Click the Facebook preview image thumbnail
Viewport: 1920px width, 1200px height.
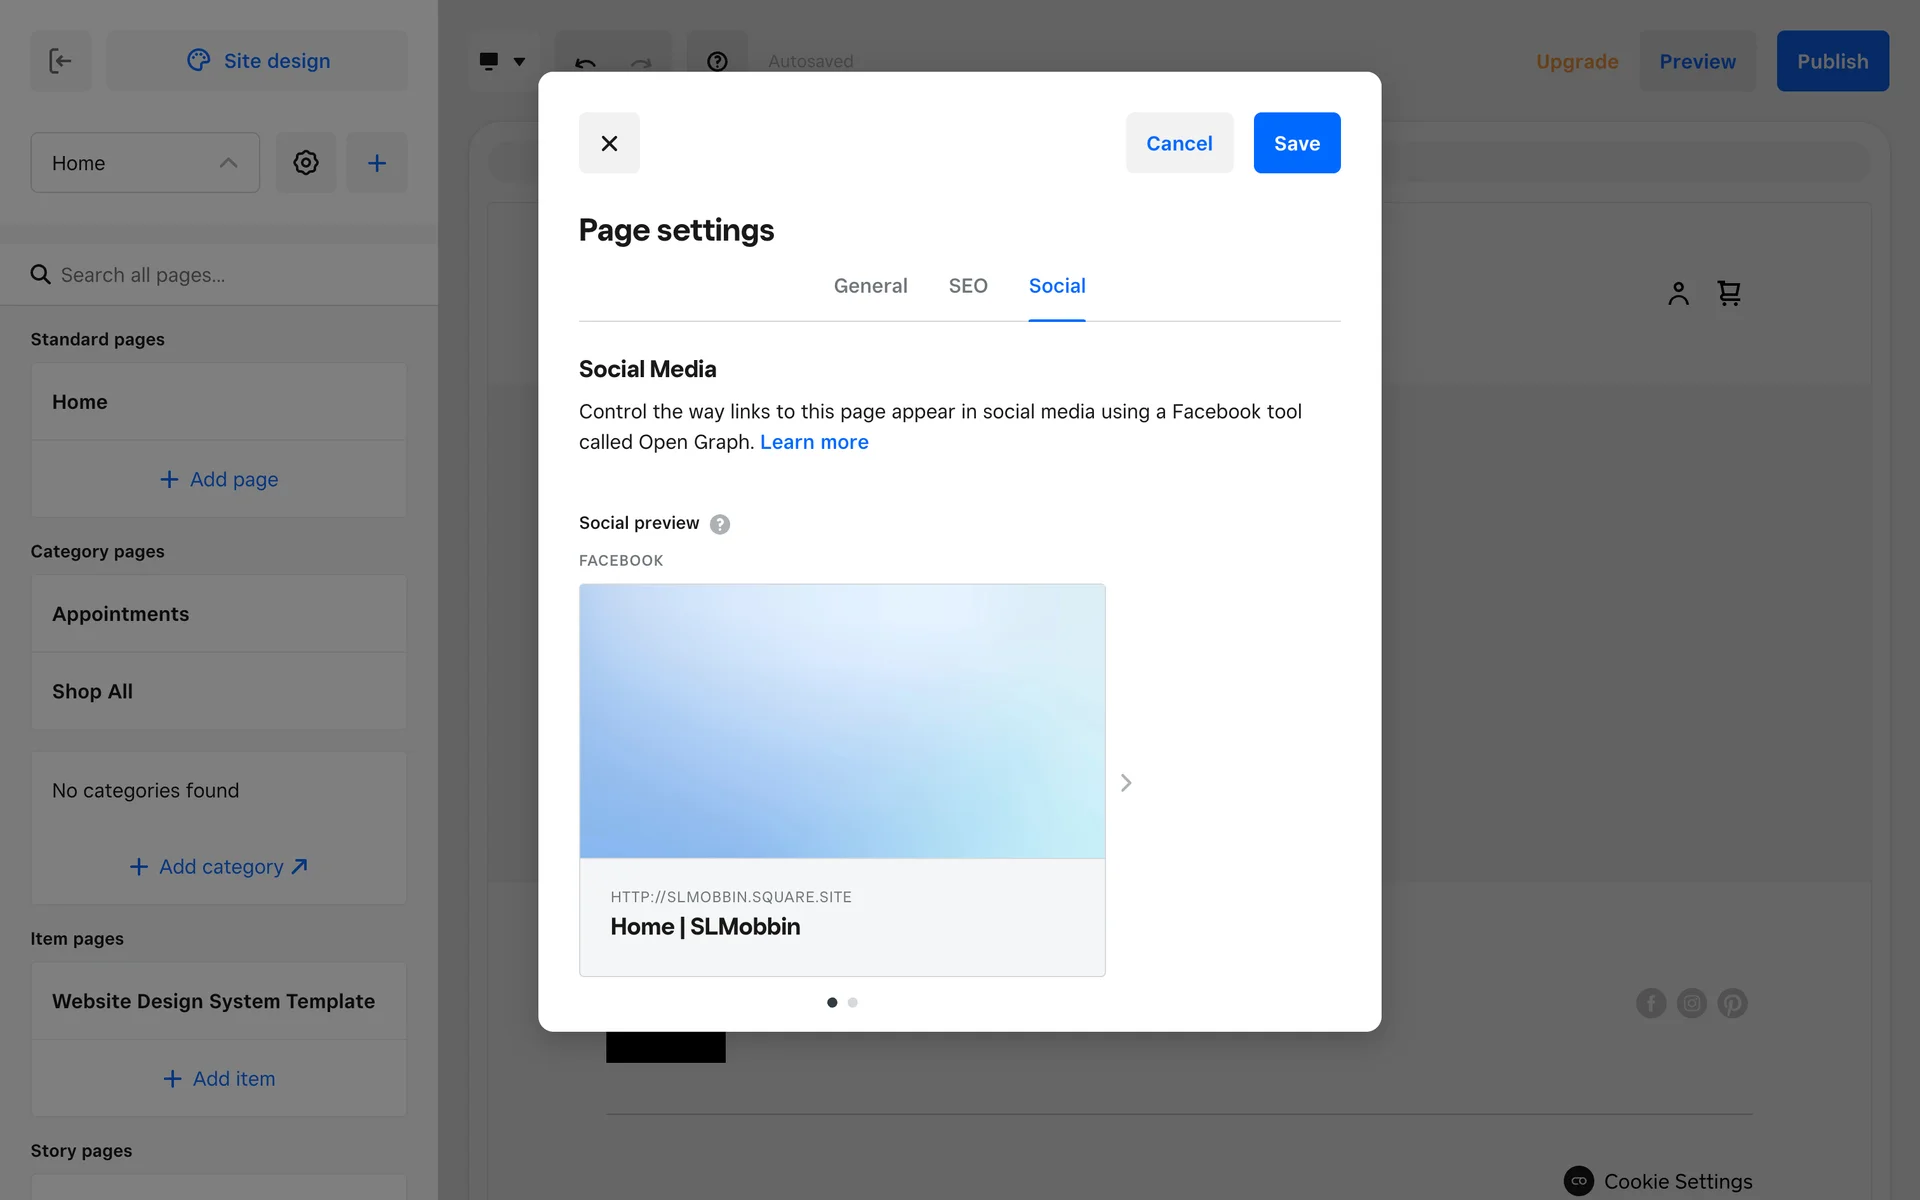(842, 721)
